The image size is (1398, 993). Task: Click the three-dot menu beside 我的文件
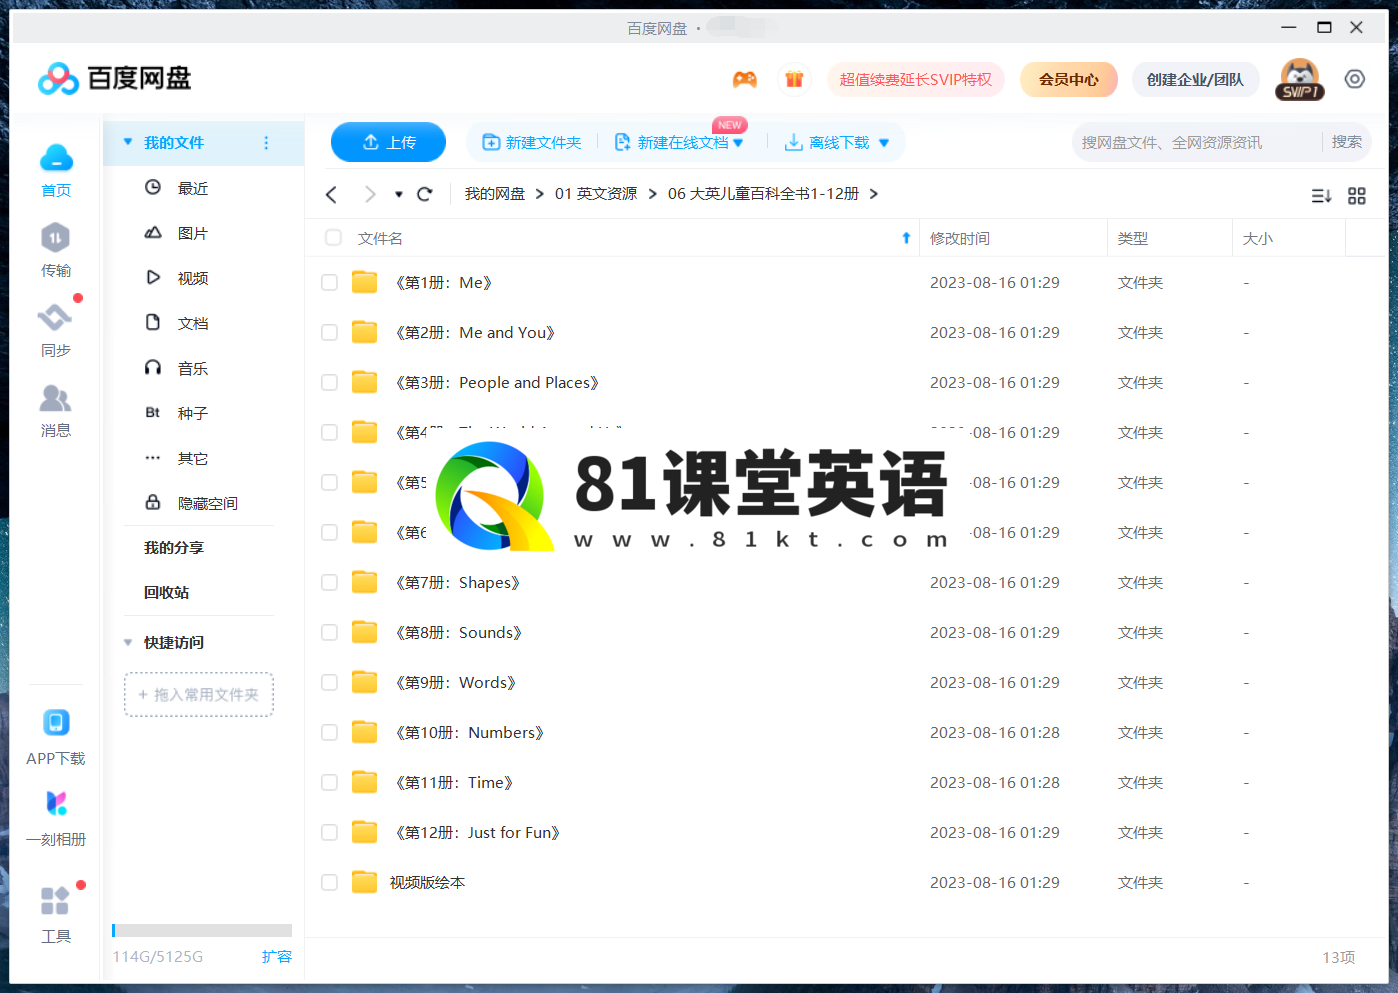266,143
